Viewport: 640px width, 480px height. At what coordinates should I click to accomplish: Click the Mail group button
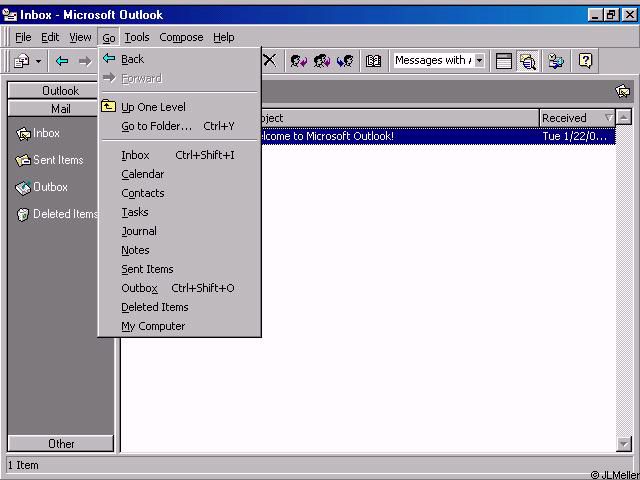pyautogui.click(x=53, y=109)
